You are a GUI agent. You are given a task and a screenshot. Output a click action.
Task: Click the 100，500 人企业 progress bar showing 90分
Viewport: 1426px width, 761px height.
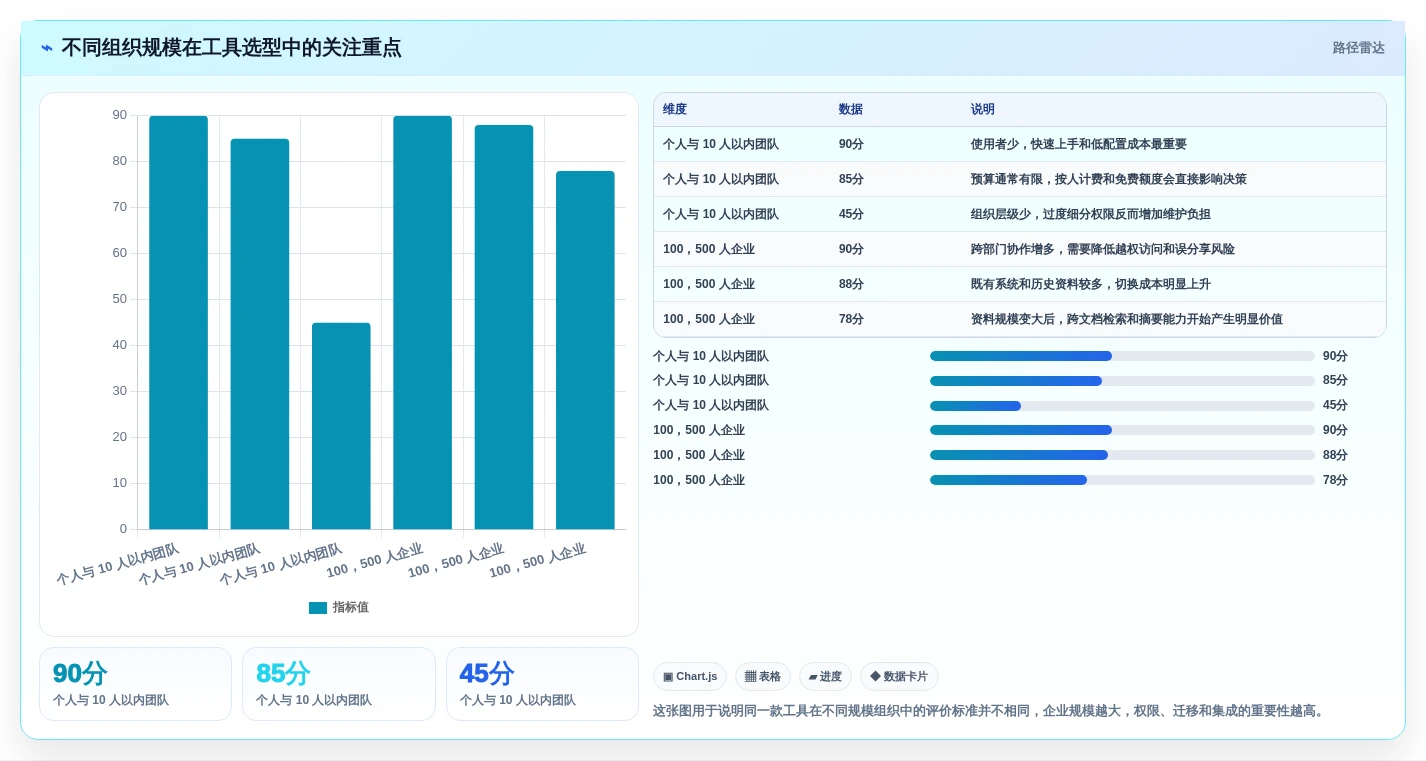point(1122,430)
